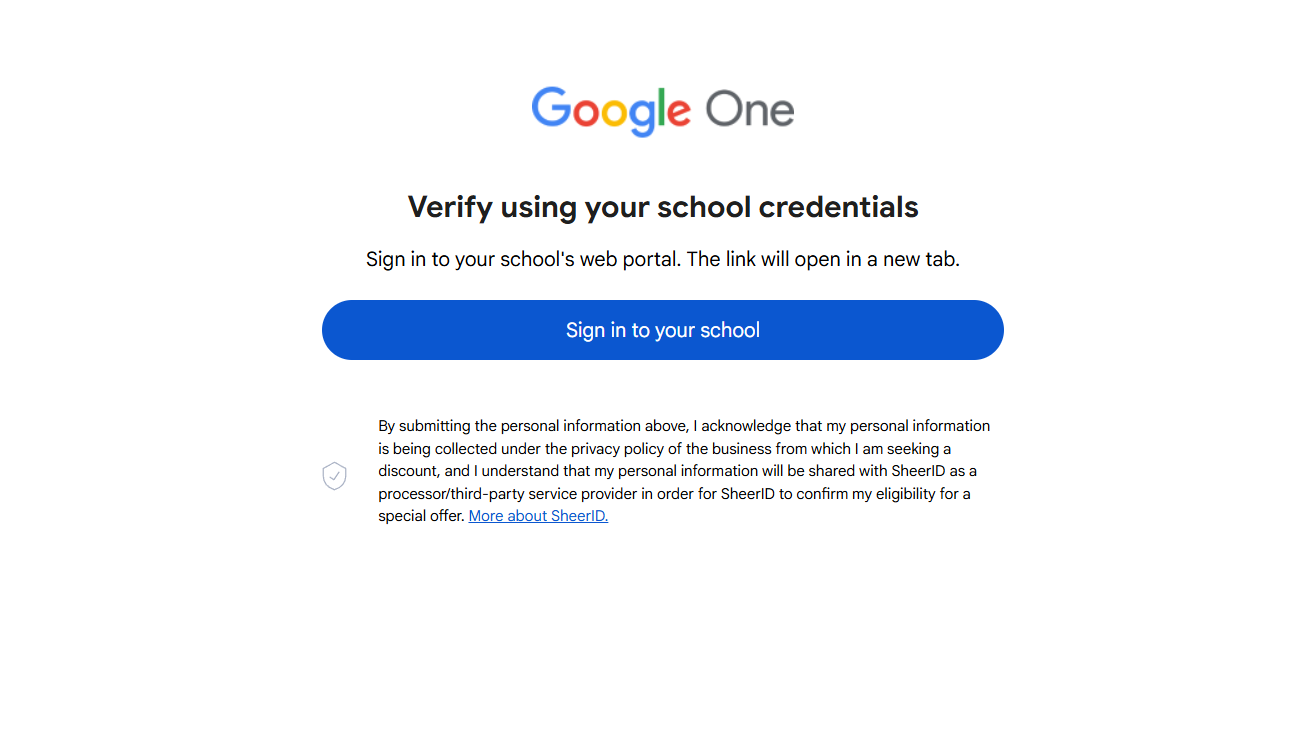1307x735 pixels.
Task: Select the 'Sign in to your school's web portal' sentence
Action: [x=523, y=260]
